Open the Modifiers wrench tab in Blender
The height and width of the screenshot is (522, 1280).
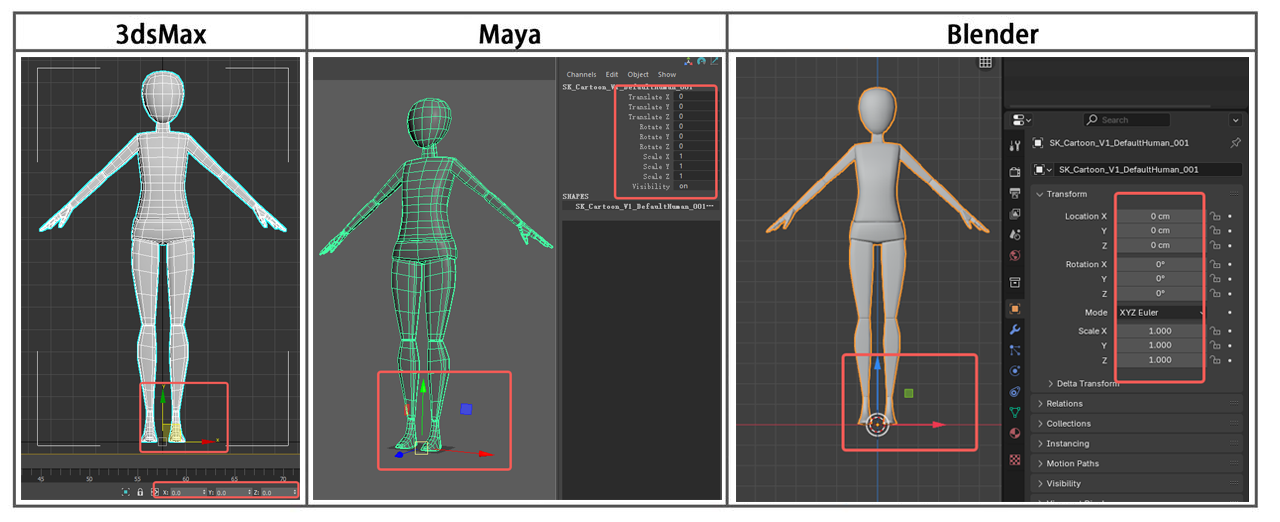coord(1016,329)
